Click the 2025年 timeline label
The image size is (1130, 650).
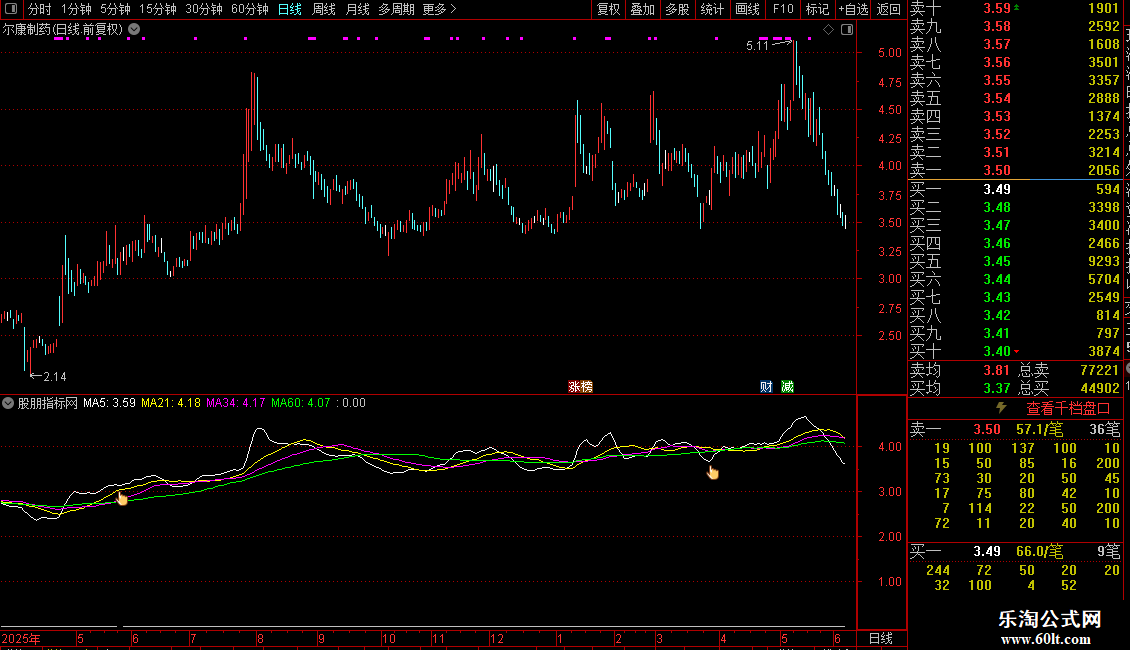click(x=21, y=638)
